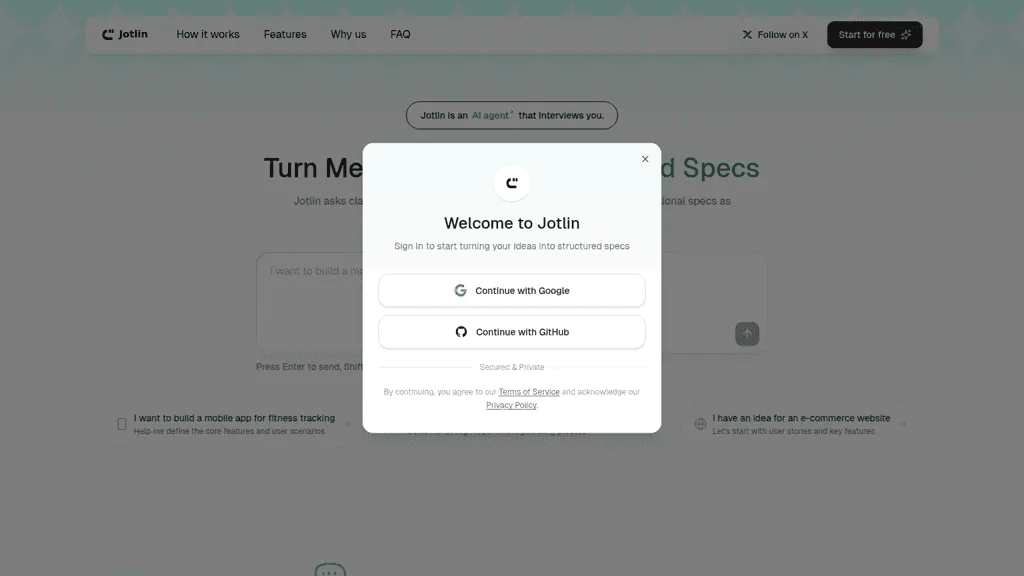Click the GitHub octocat icon
The image size is (1024, 576).
[461, 332]
